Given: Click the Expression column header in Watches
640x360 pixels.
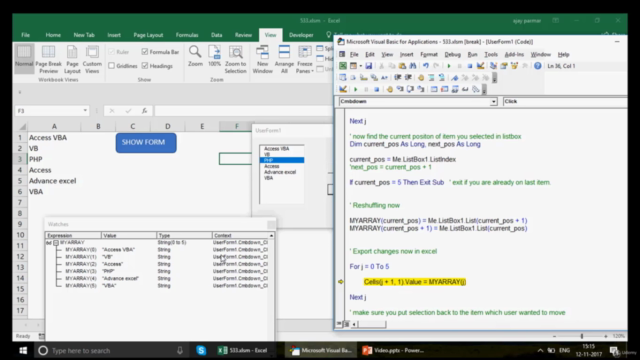Looking at the screenshot, I should coord(73,236).
